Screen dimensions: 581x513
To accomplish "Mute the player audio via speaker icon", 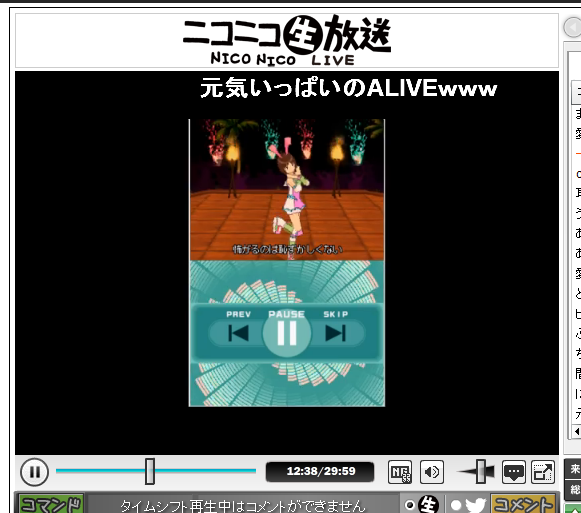I will (x=432, y=472).
